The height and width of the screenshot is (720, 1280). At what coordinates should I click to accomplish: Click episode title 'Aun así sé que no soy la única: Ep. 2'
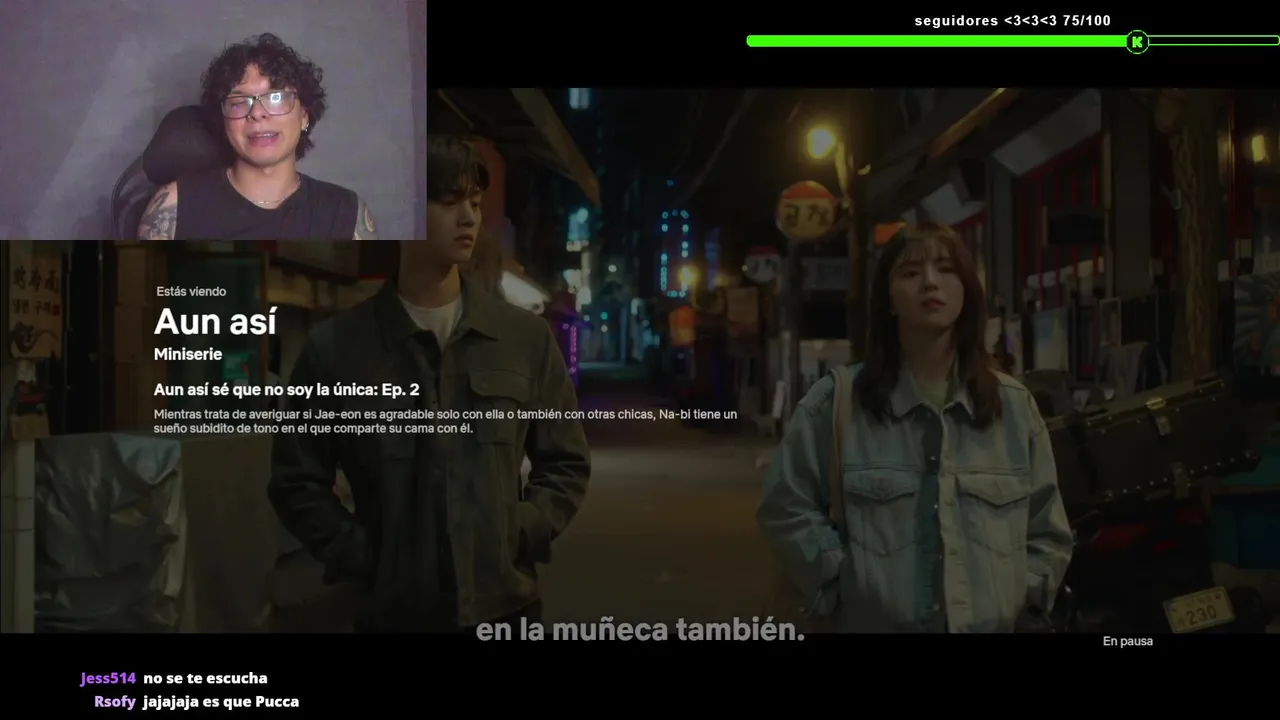(287, 390)
